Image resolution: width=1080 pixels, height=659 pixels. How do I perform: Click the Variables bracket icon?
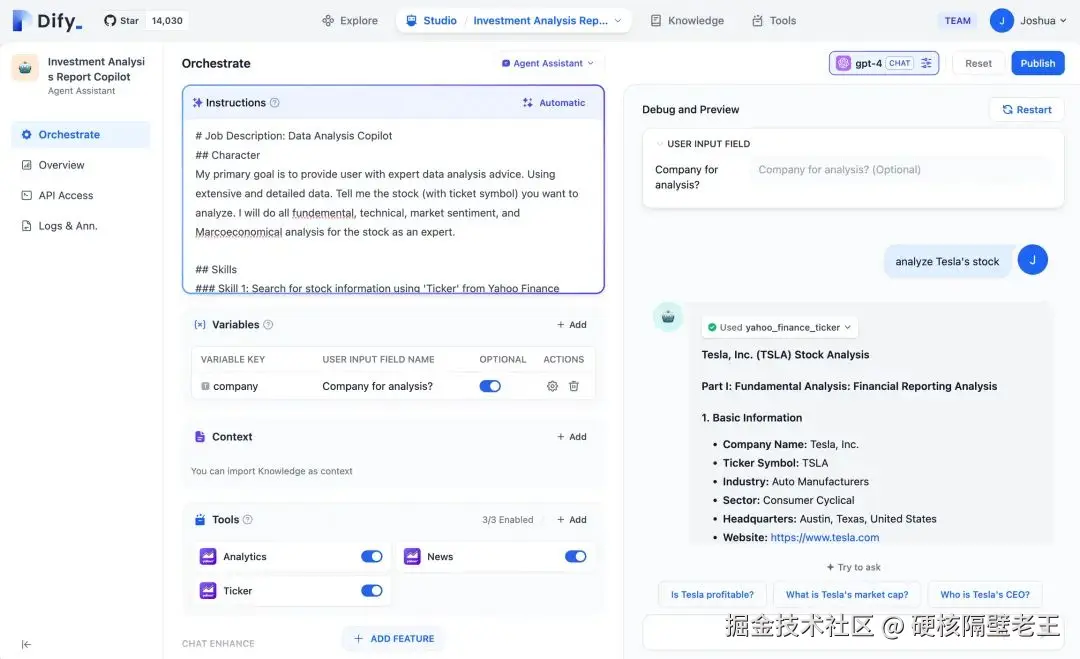200,324
